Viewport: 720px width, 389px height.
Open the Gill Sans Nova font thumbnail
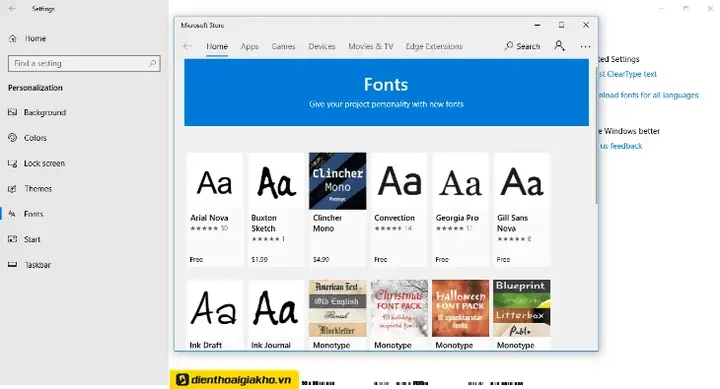pyautogui.click(x=522, y=181)
